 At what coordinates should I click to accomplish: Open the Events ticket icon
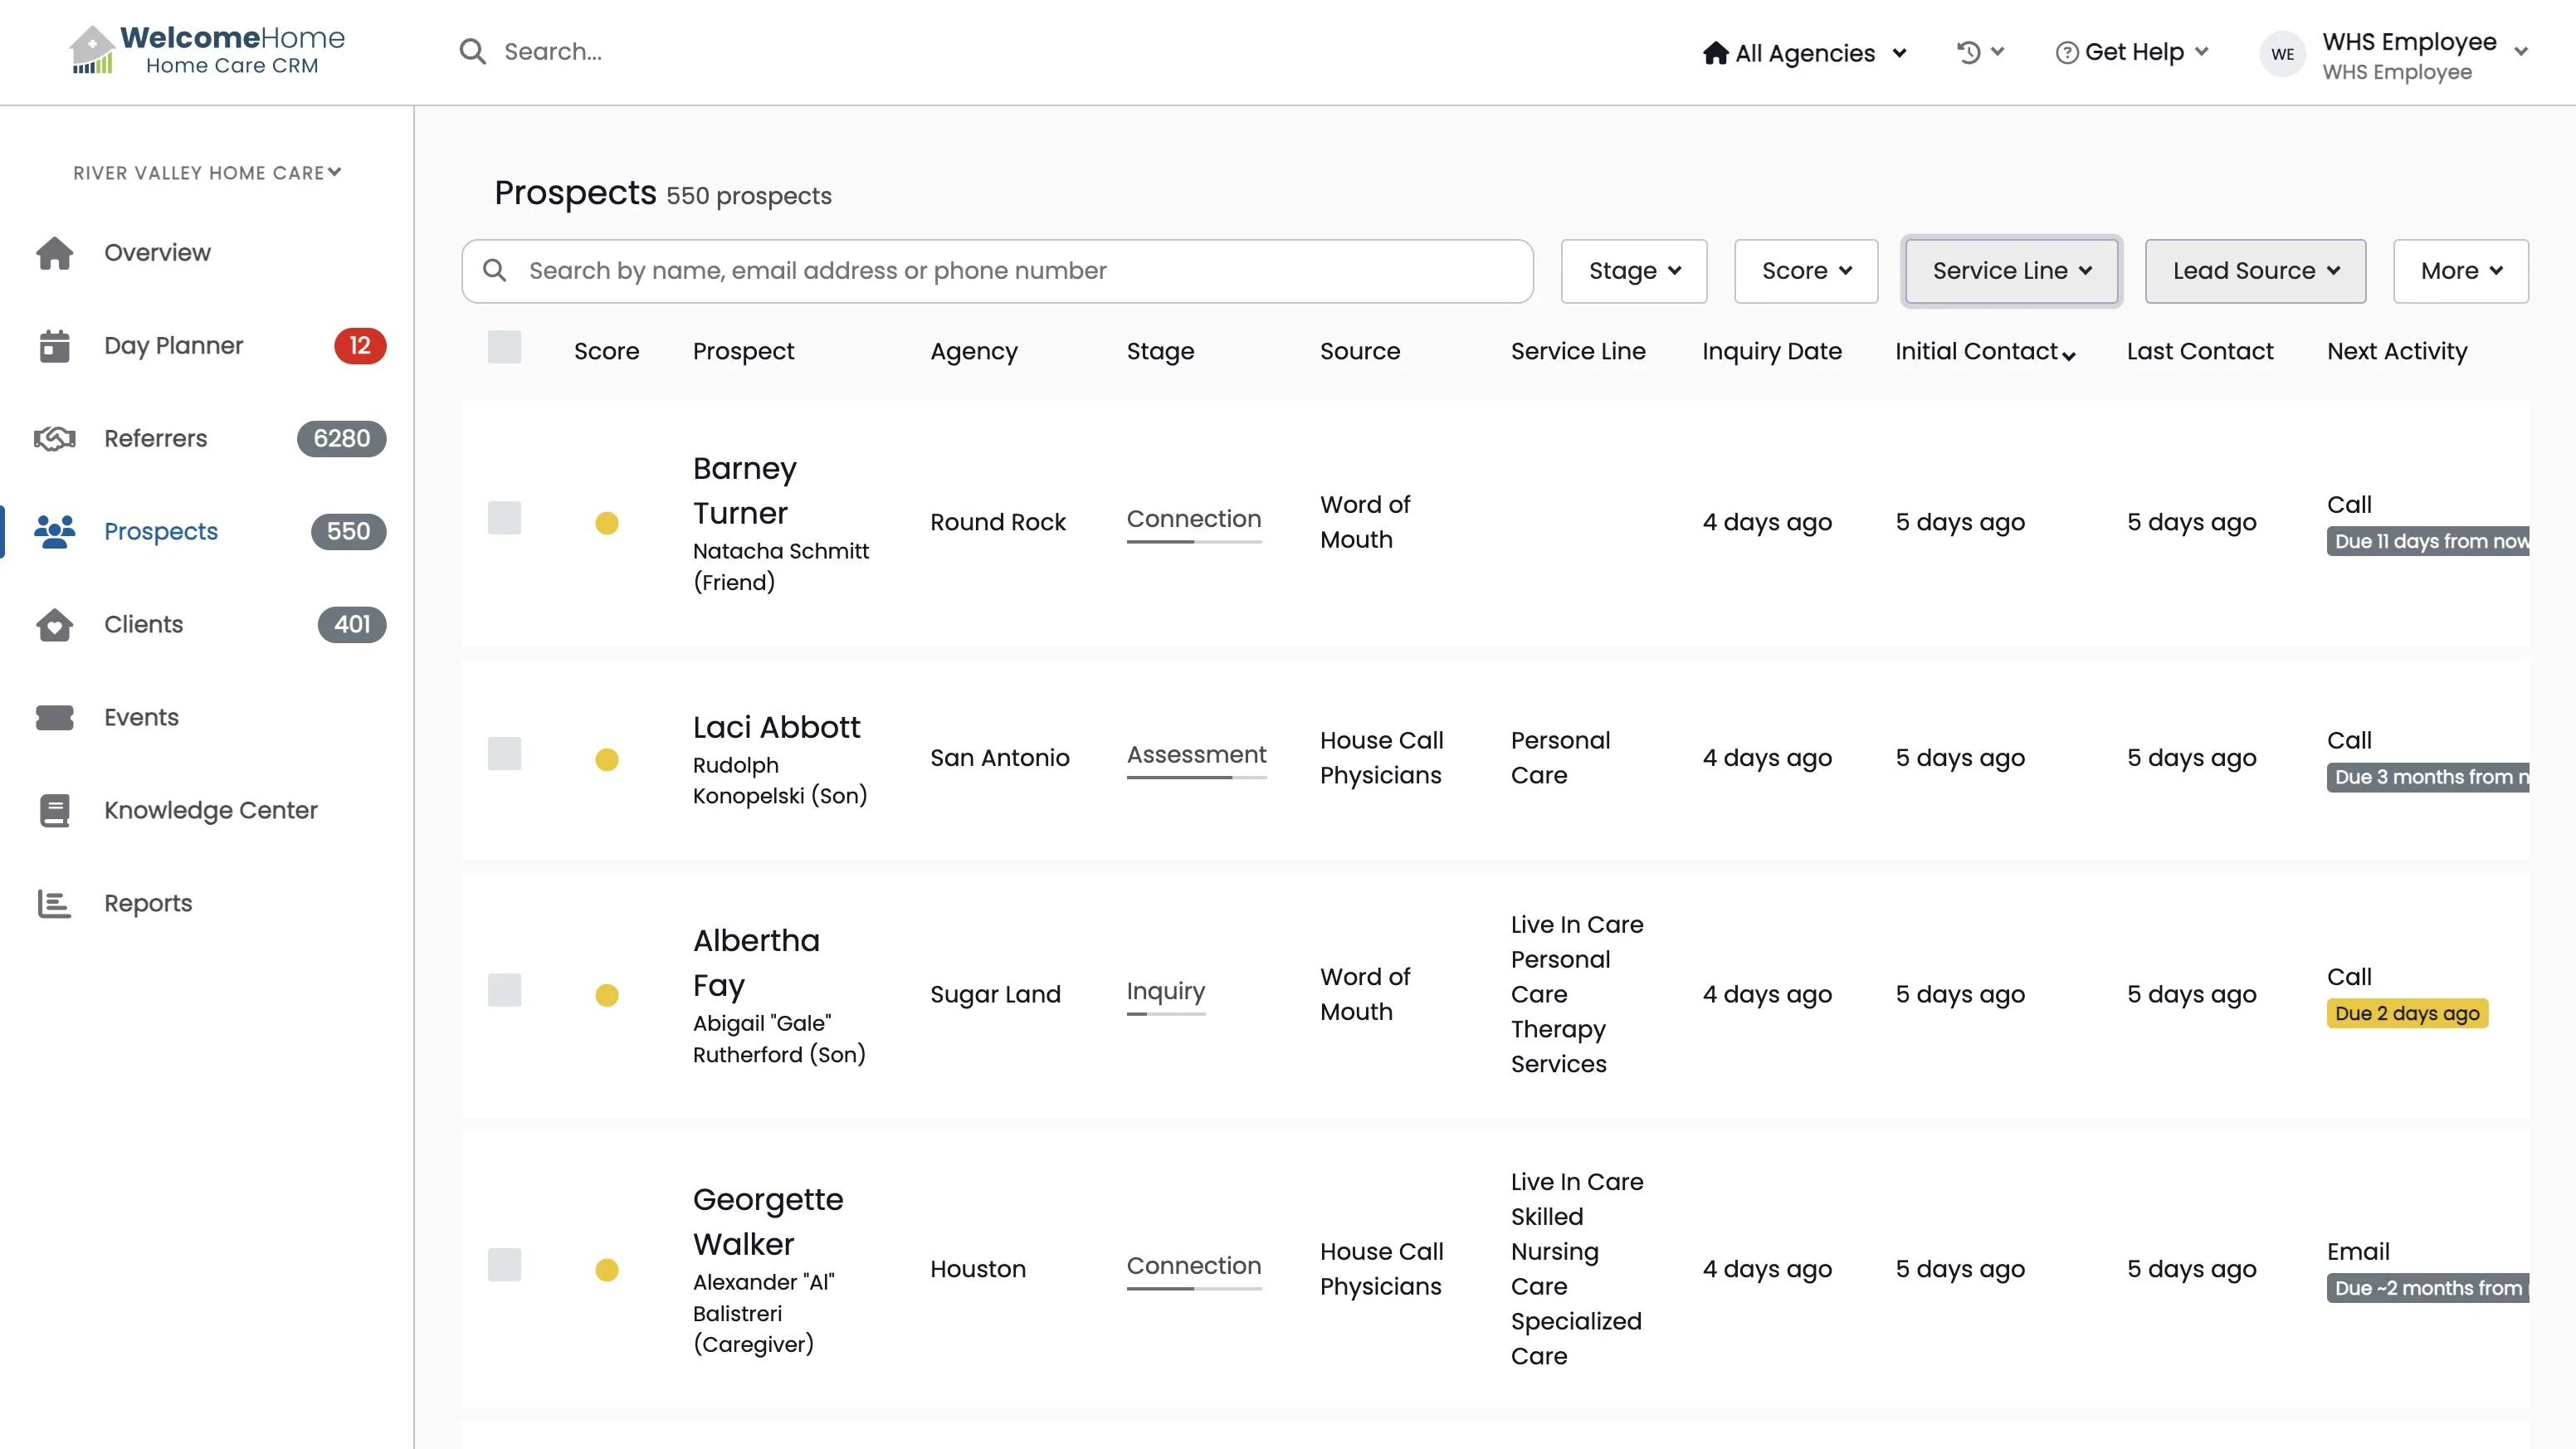coord(55,718)
